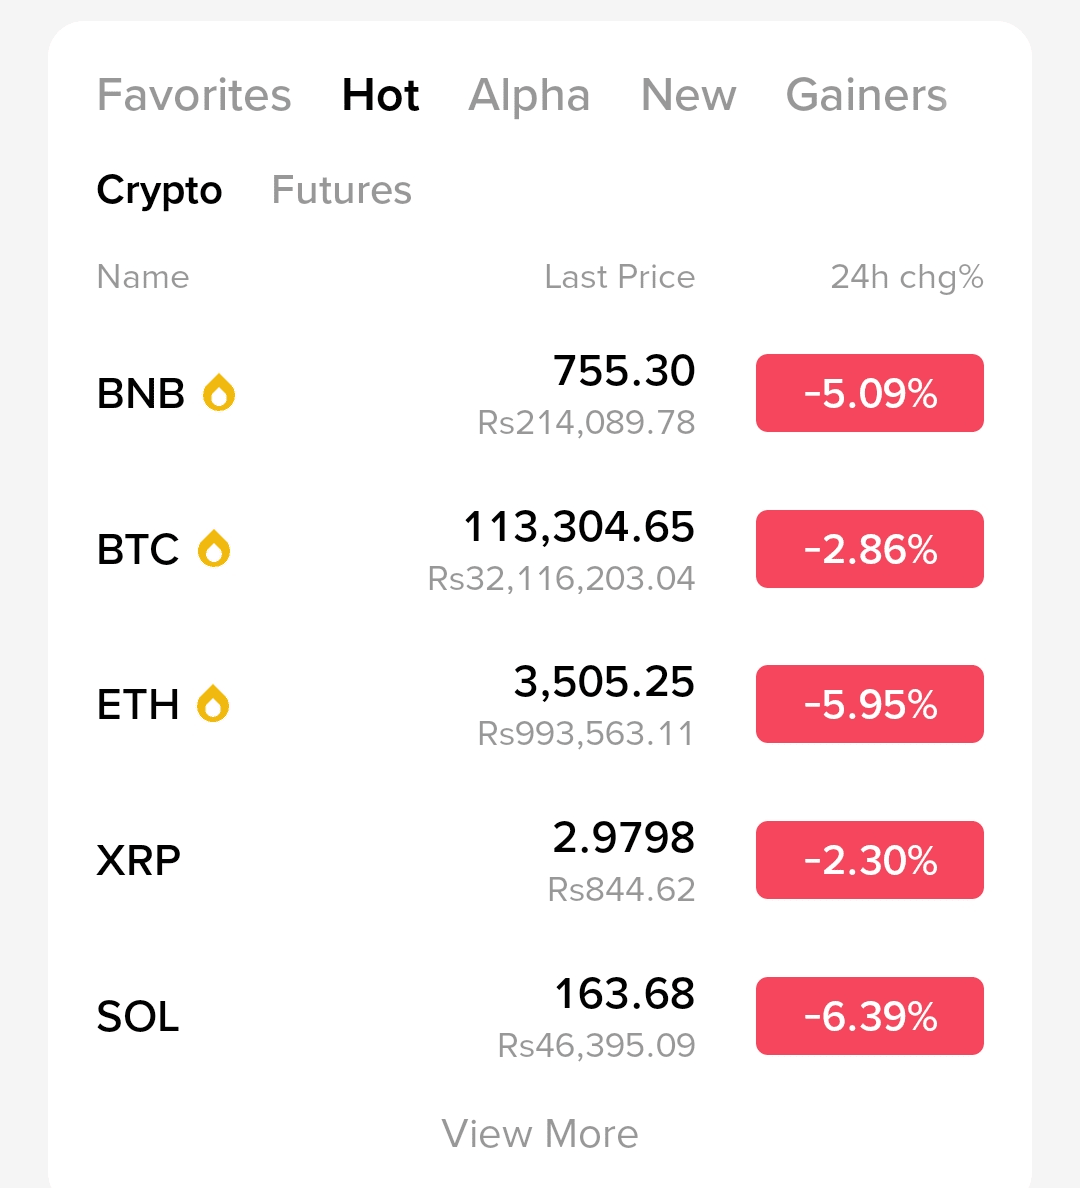1080x1188 pixels.
Task: Sort by the 24h chg% column
Action: tap(906, 277)
